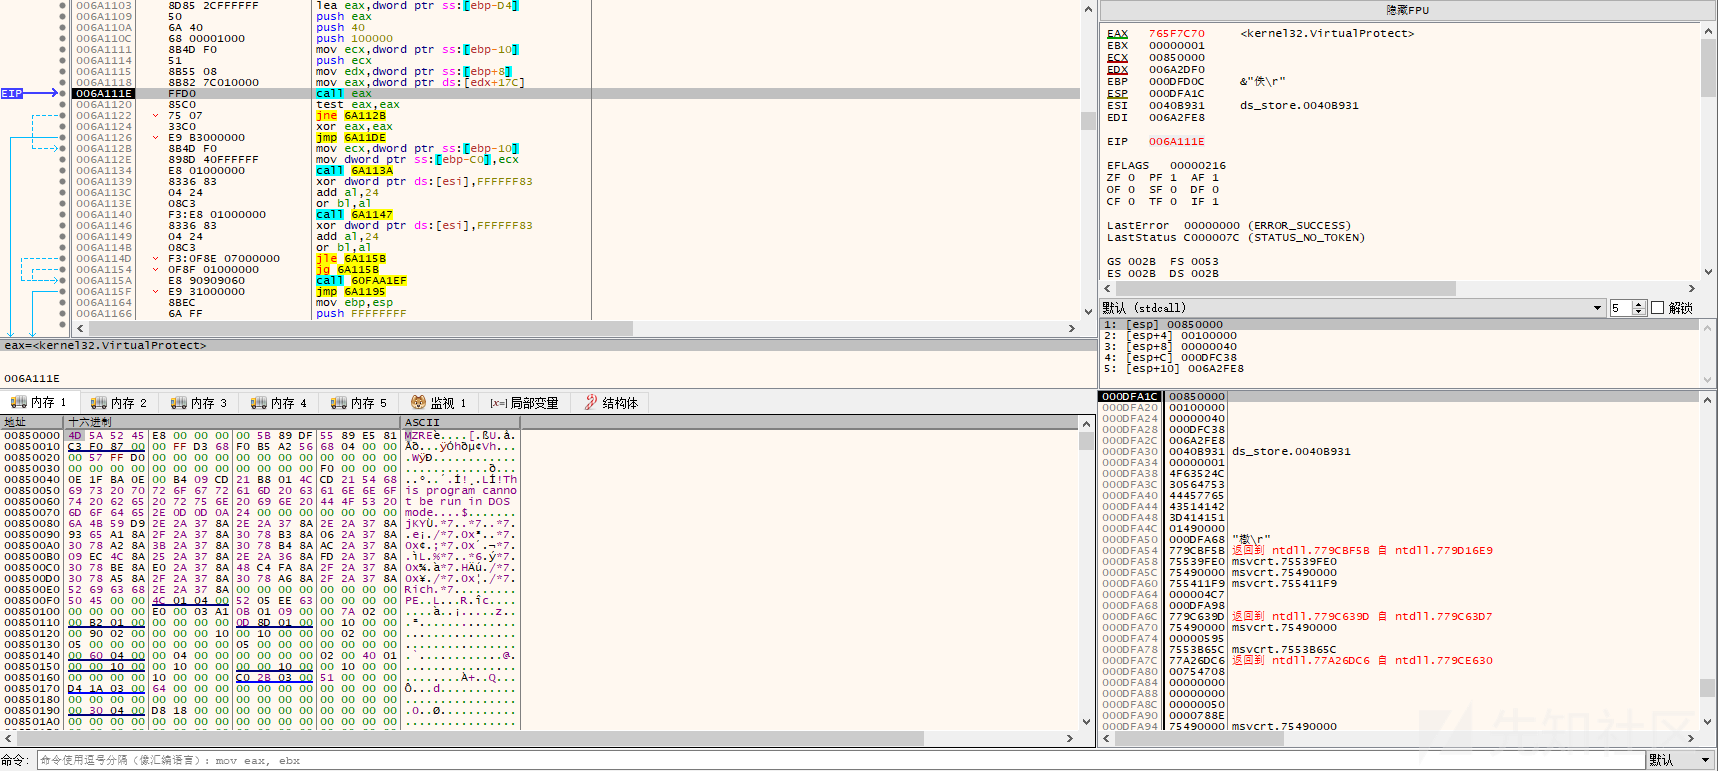Click jump arrow marker at 006A115F
The height and width of the screenshot is (771, 1718).
[155, 291]
